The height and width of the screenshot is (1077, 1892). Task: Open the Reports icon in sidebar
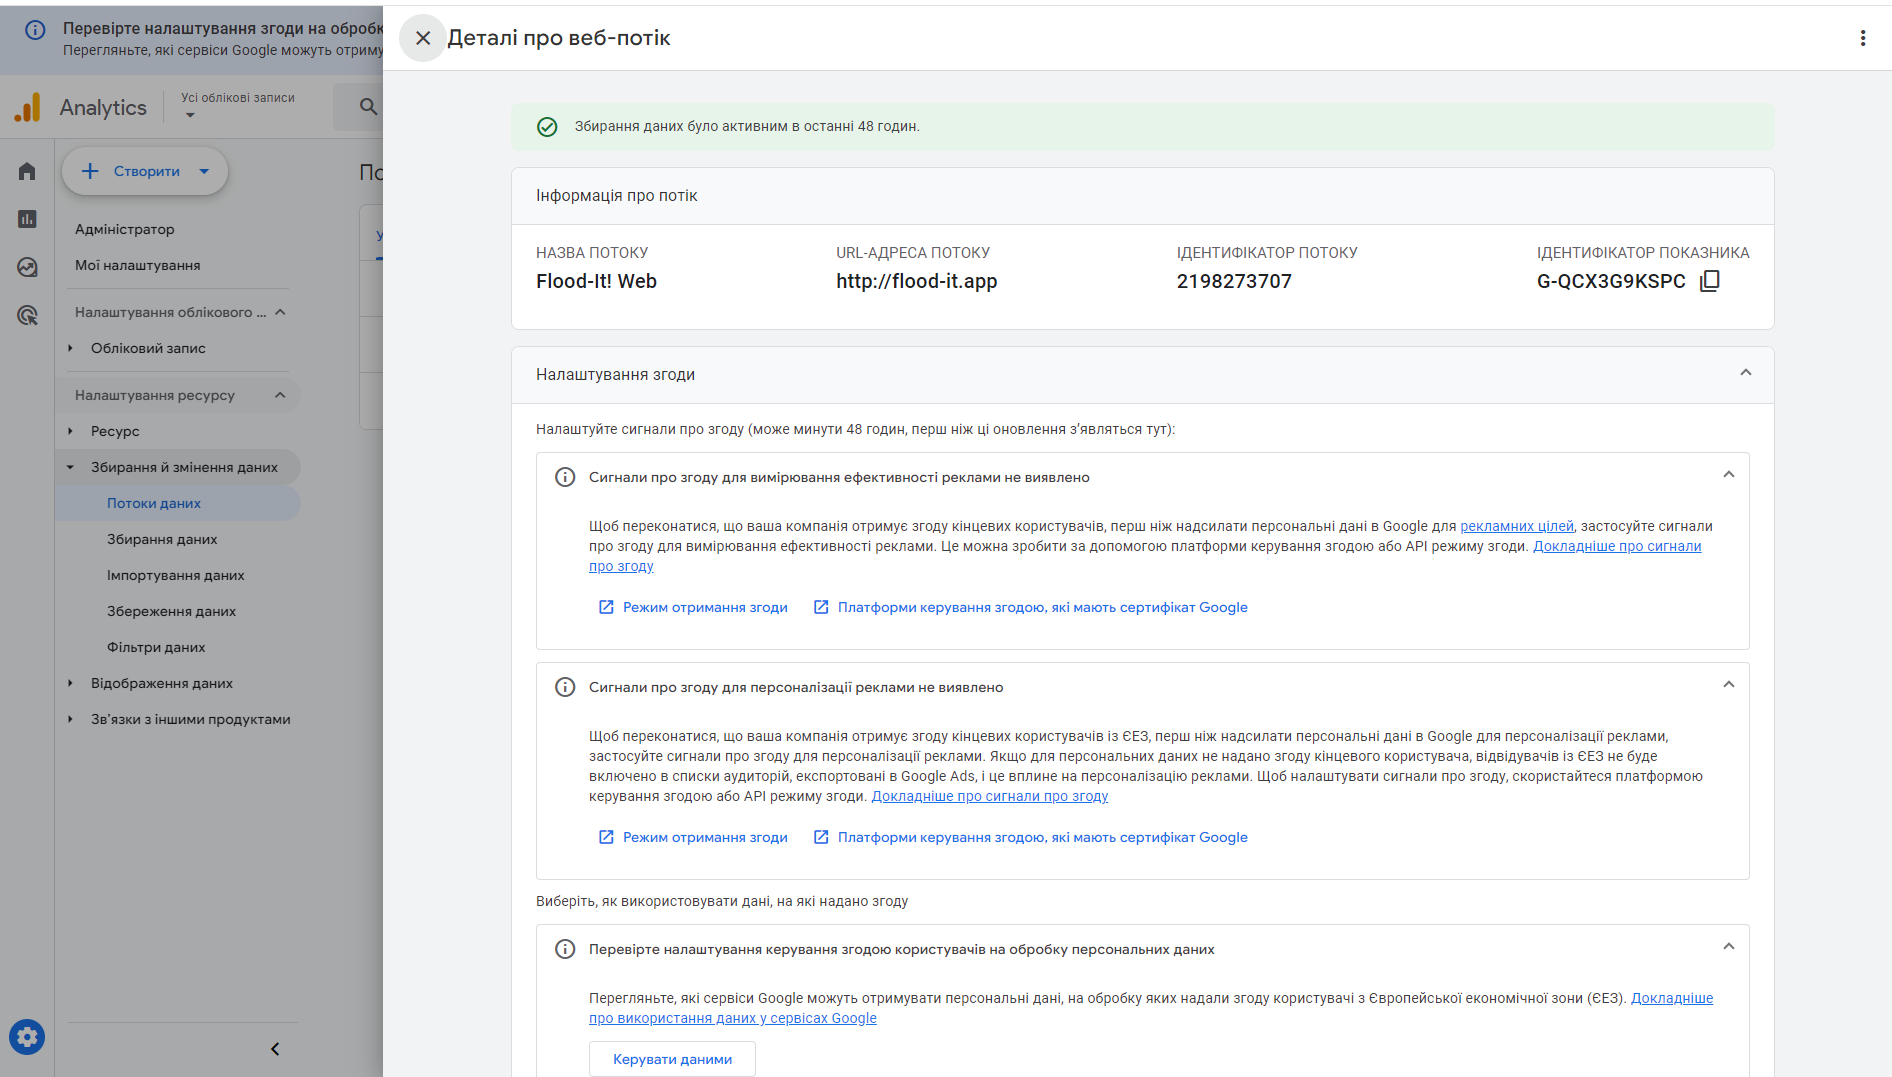[27, 219]
